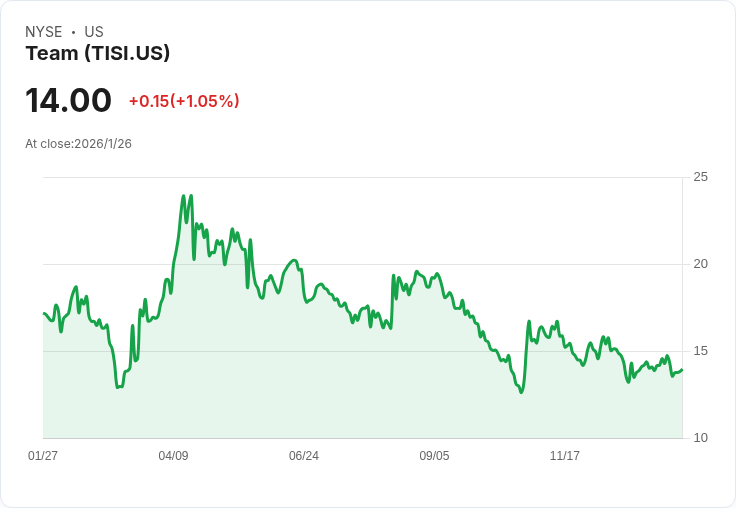
Task: Click the 20 price axis label
Action: [x=701, y=264]
